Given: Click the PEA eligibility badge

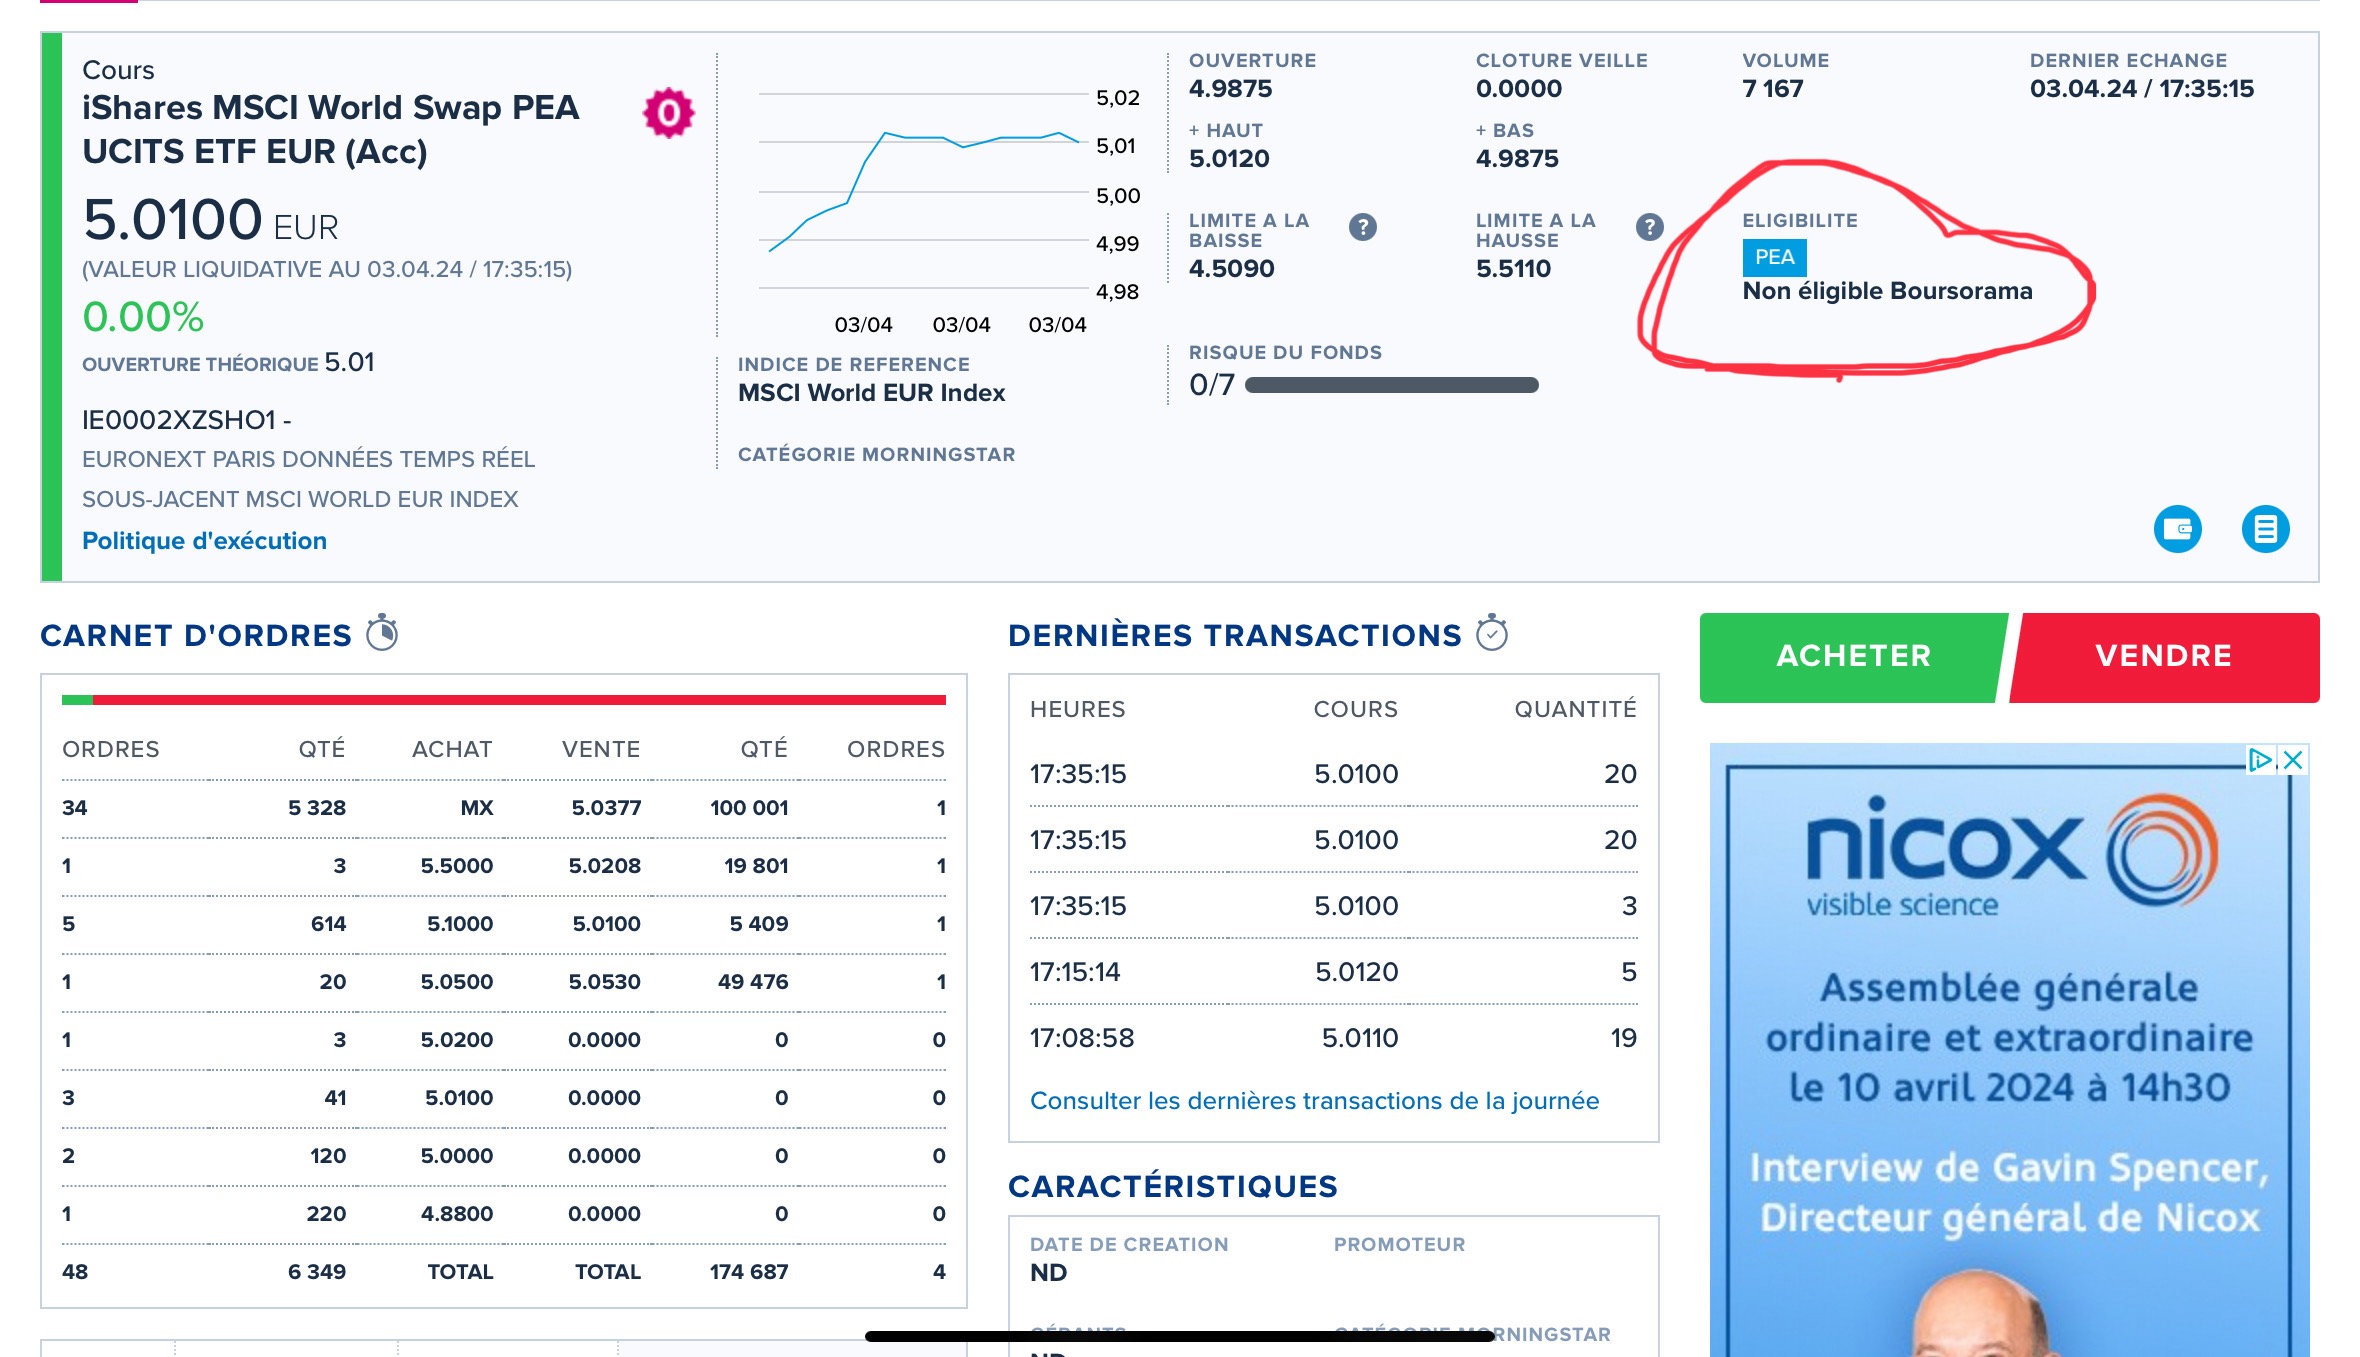Looking at the screenshot, I should click(1774, 258).
